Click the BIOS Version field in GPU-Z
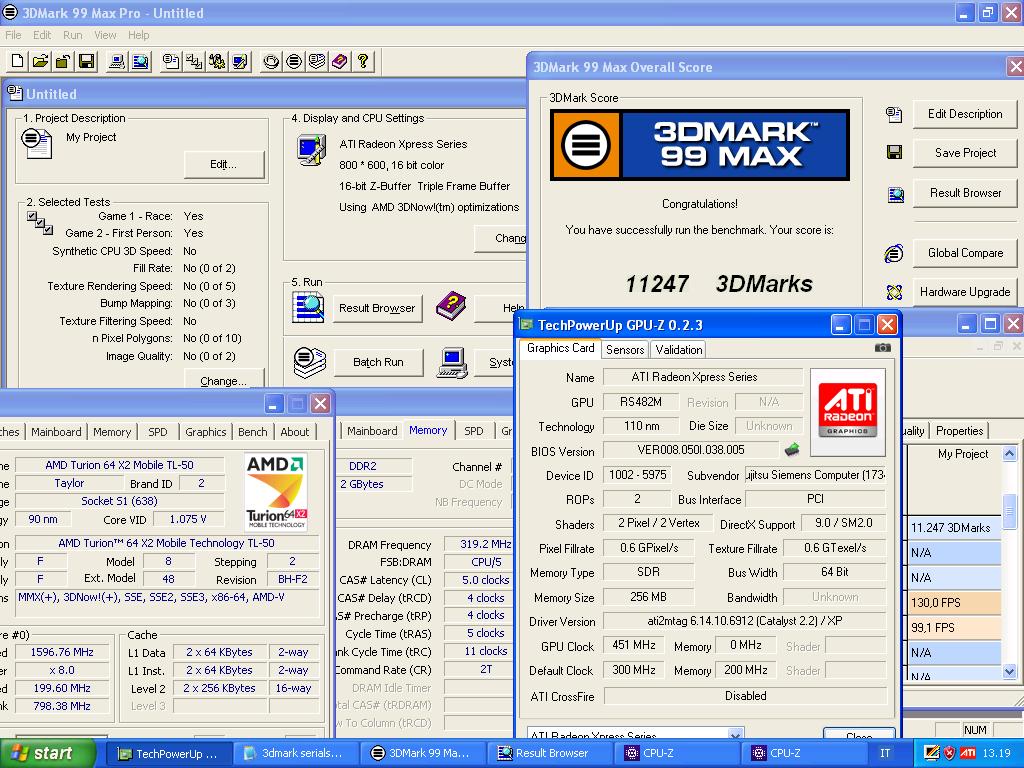 (x=691, y=450)
